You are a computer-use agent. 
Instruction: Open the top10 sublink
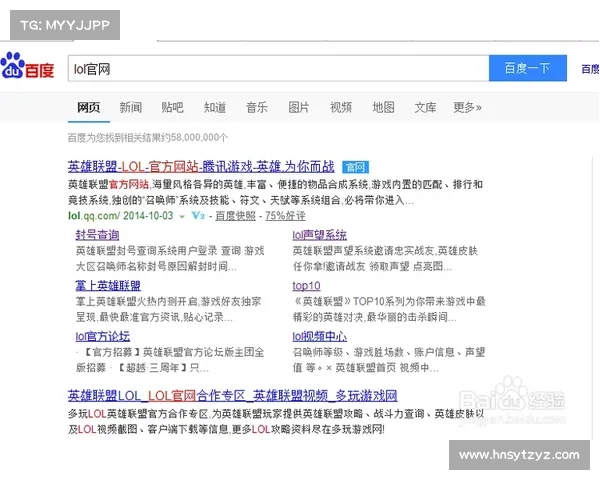[306, 286]
